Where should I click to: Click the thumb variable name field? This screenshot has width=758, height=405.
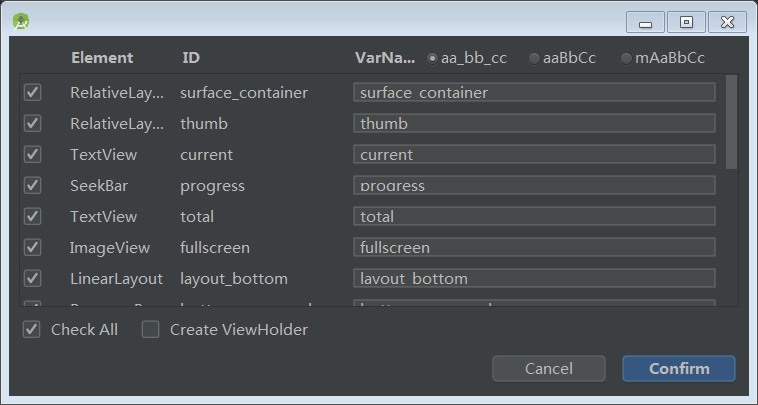click(534, 123)
